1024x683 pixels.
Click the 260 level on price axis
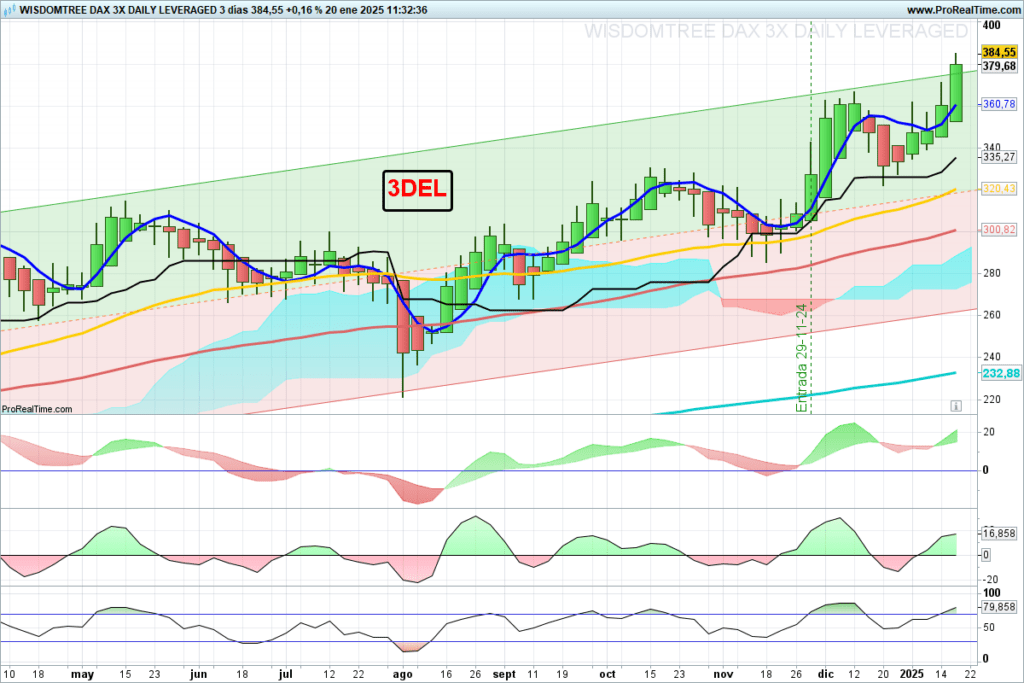point(991,315)
